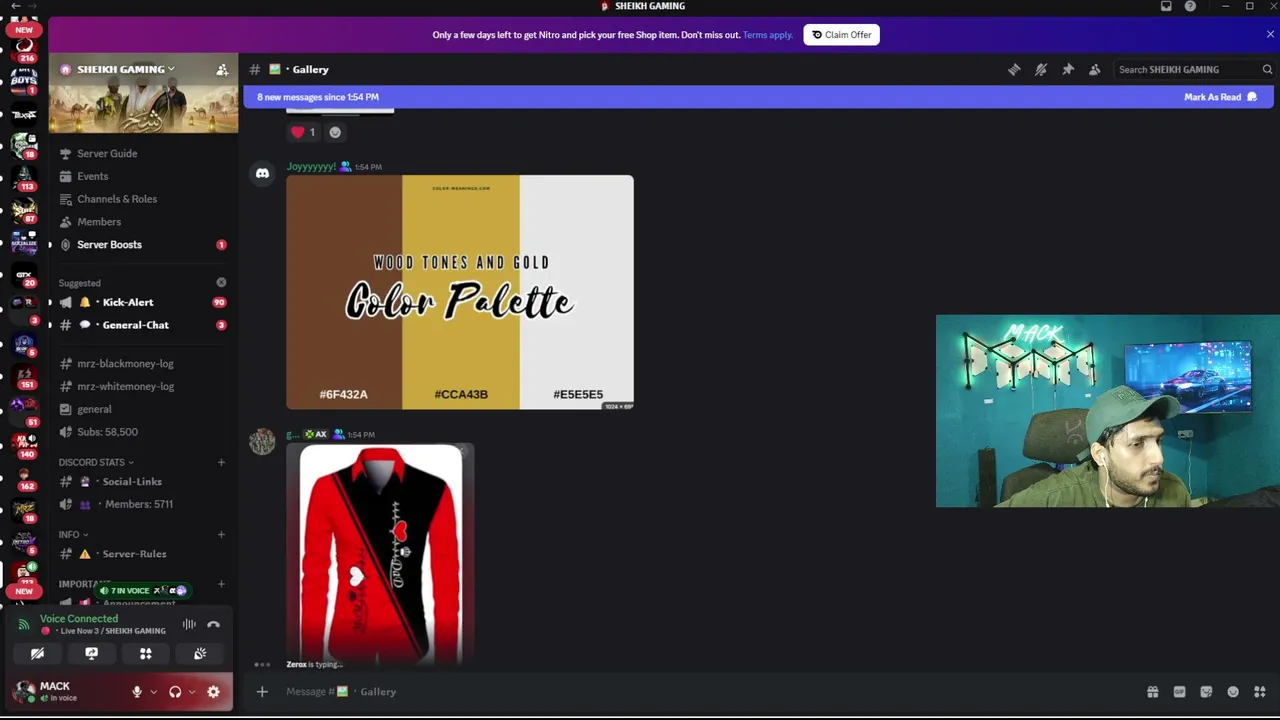The width and height of the screenshot is (1280, 720).
Task: Attach a file with the plus button
Action: 262,692
